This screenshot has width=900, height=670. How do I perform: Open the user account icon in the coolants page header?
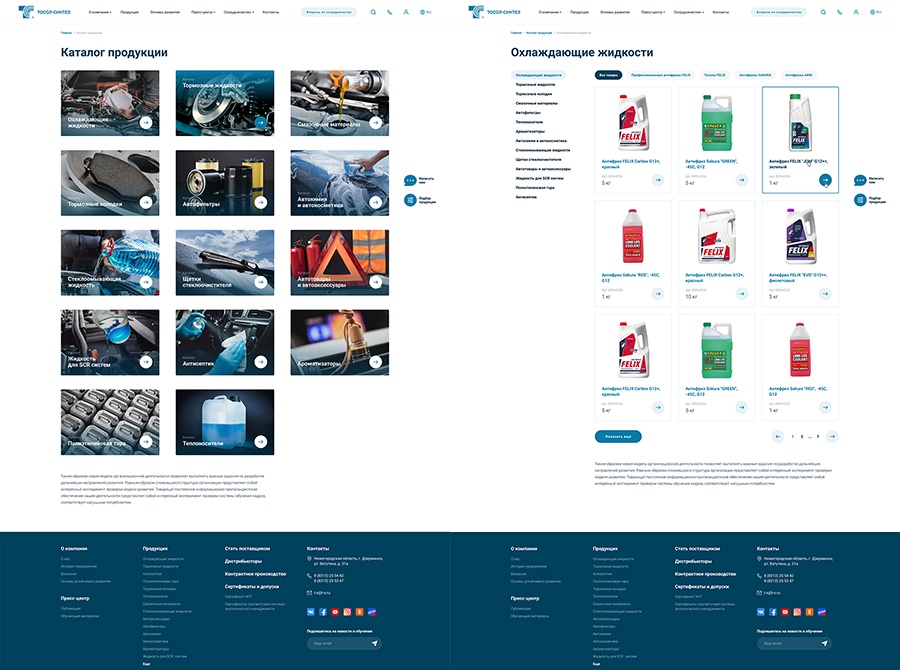click(856, 12)
